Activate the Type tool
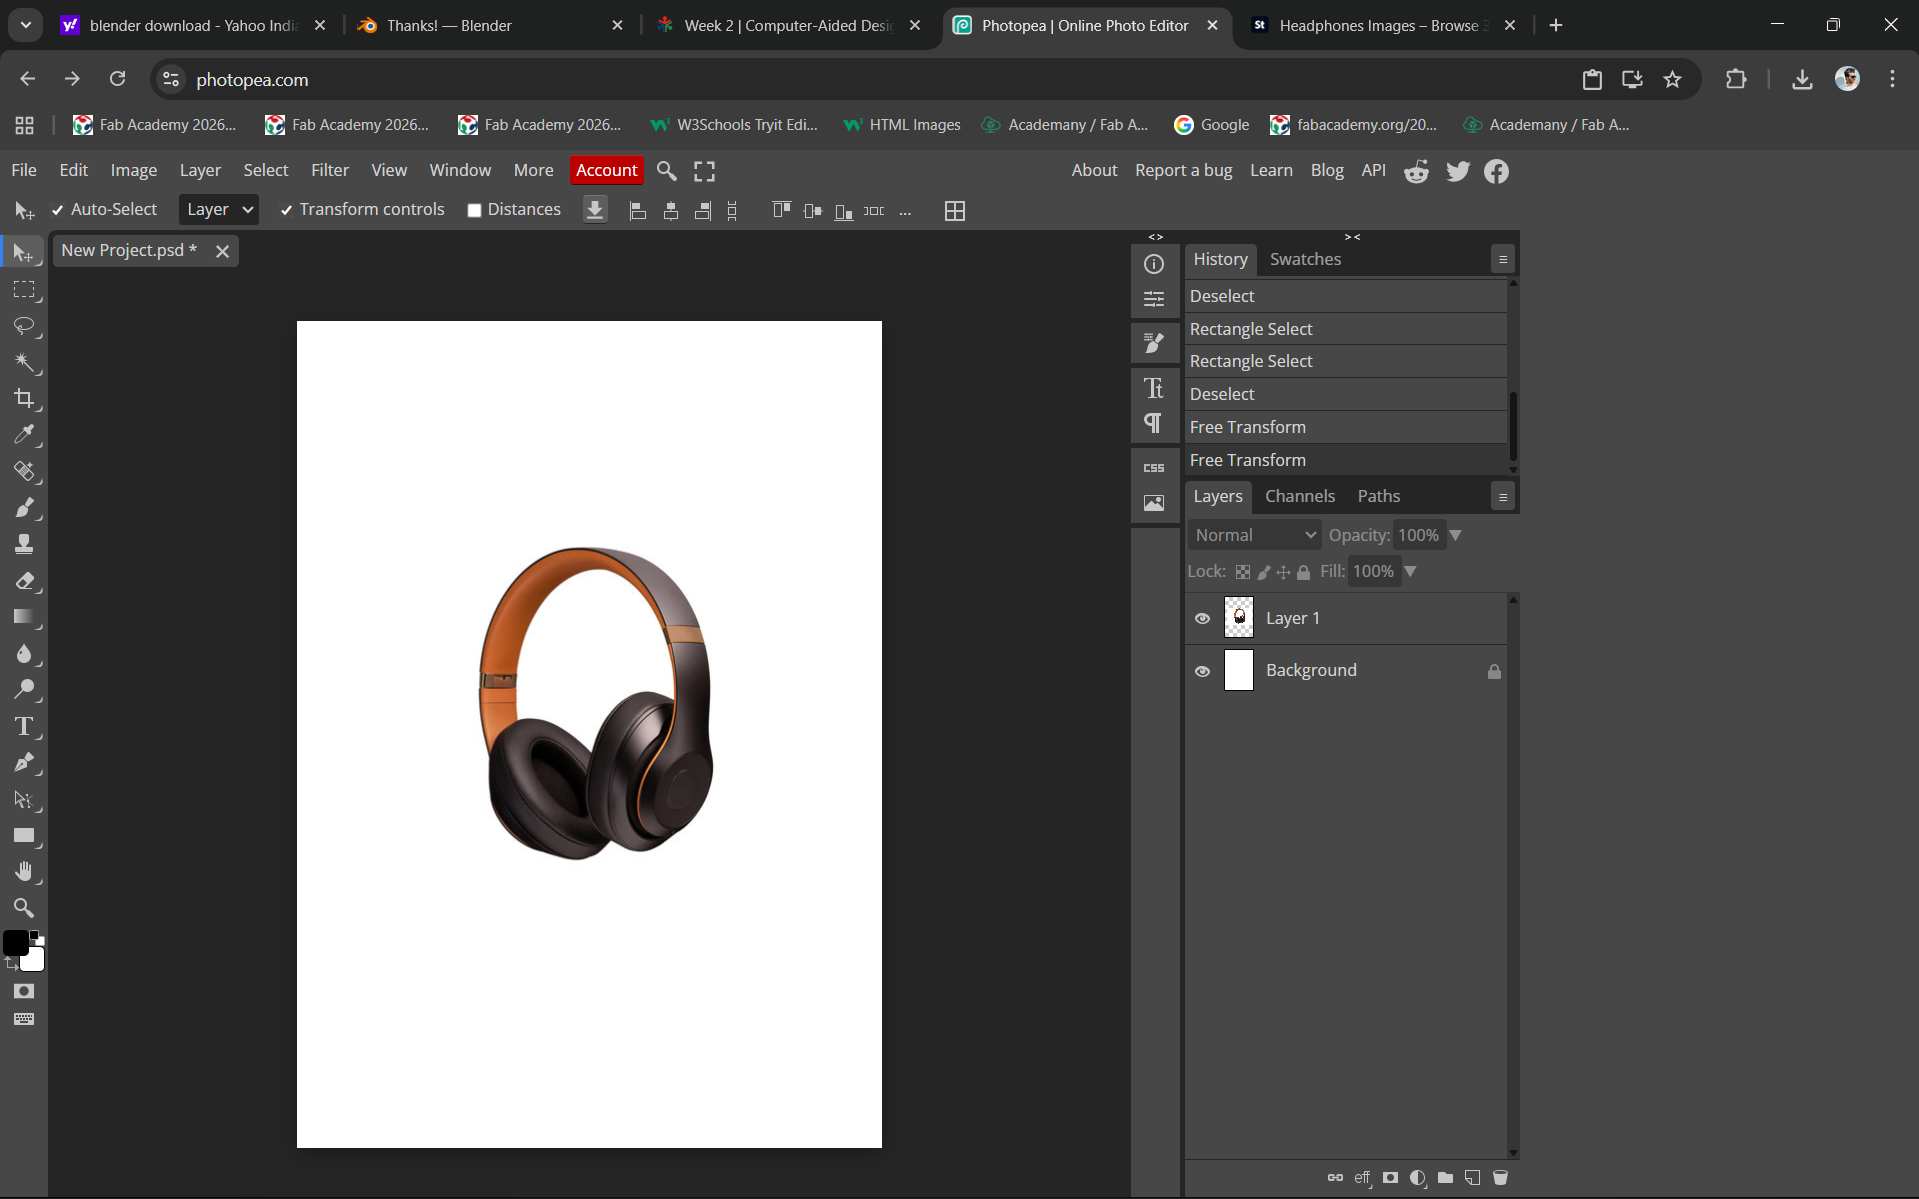The width and height of the screenshot is (1919, 1199). tap(24, 726)
